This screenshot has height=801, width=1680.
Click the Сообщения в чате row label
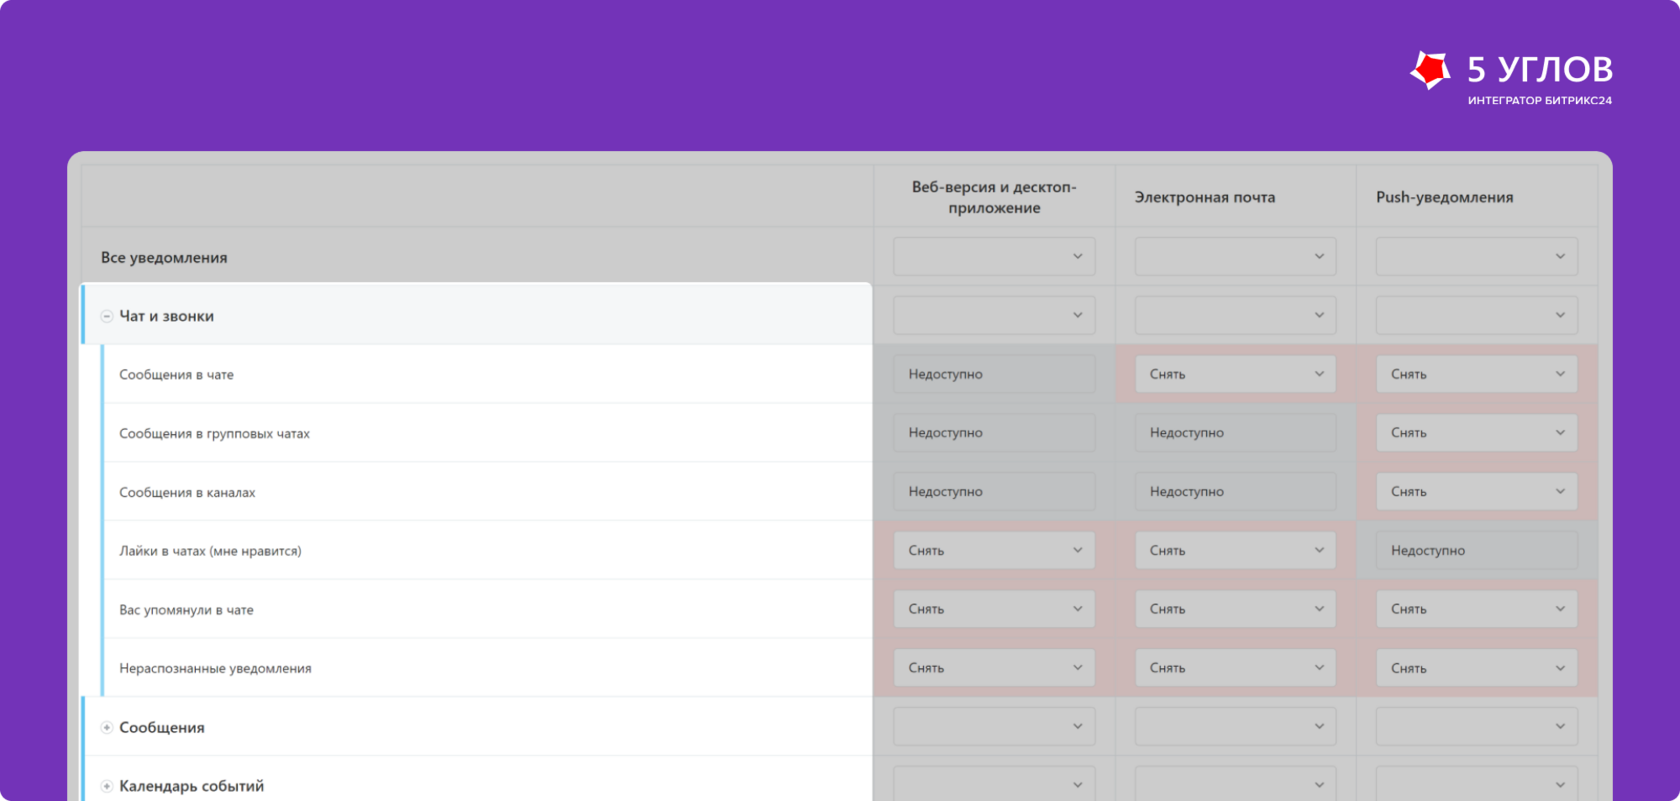(x=176, y=375)
